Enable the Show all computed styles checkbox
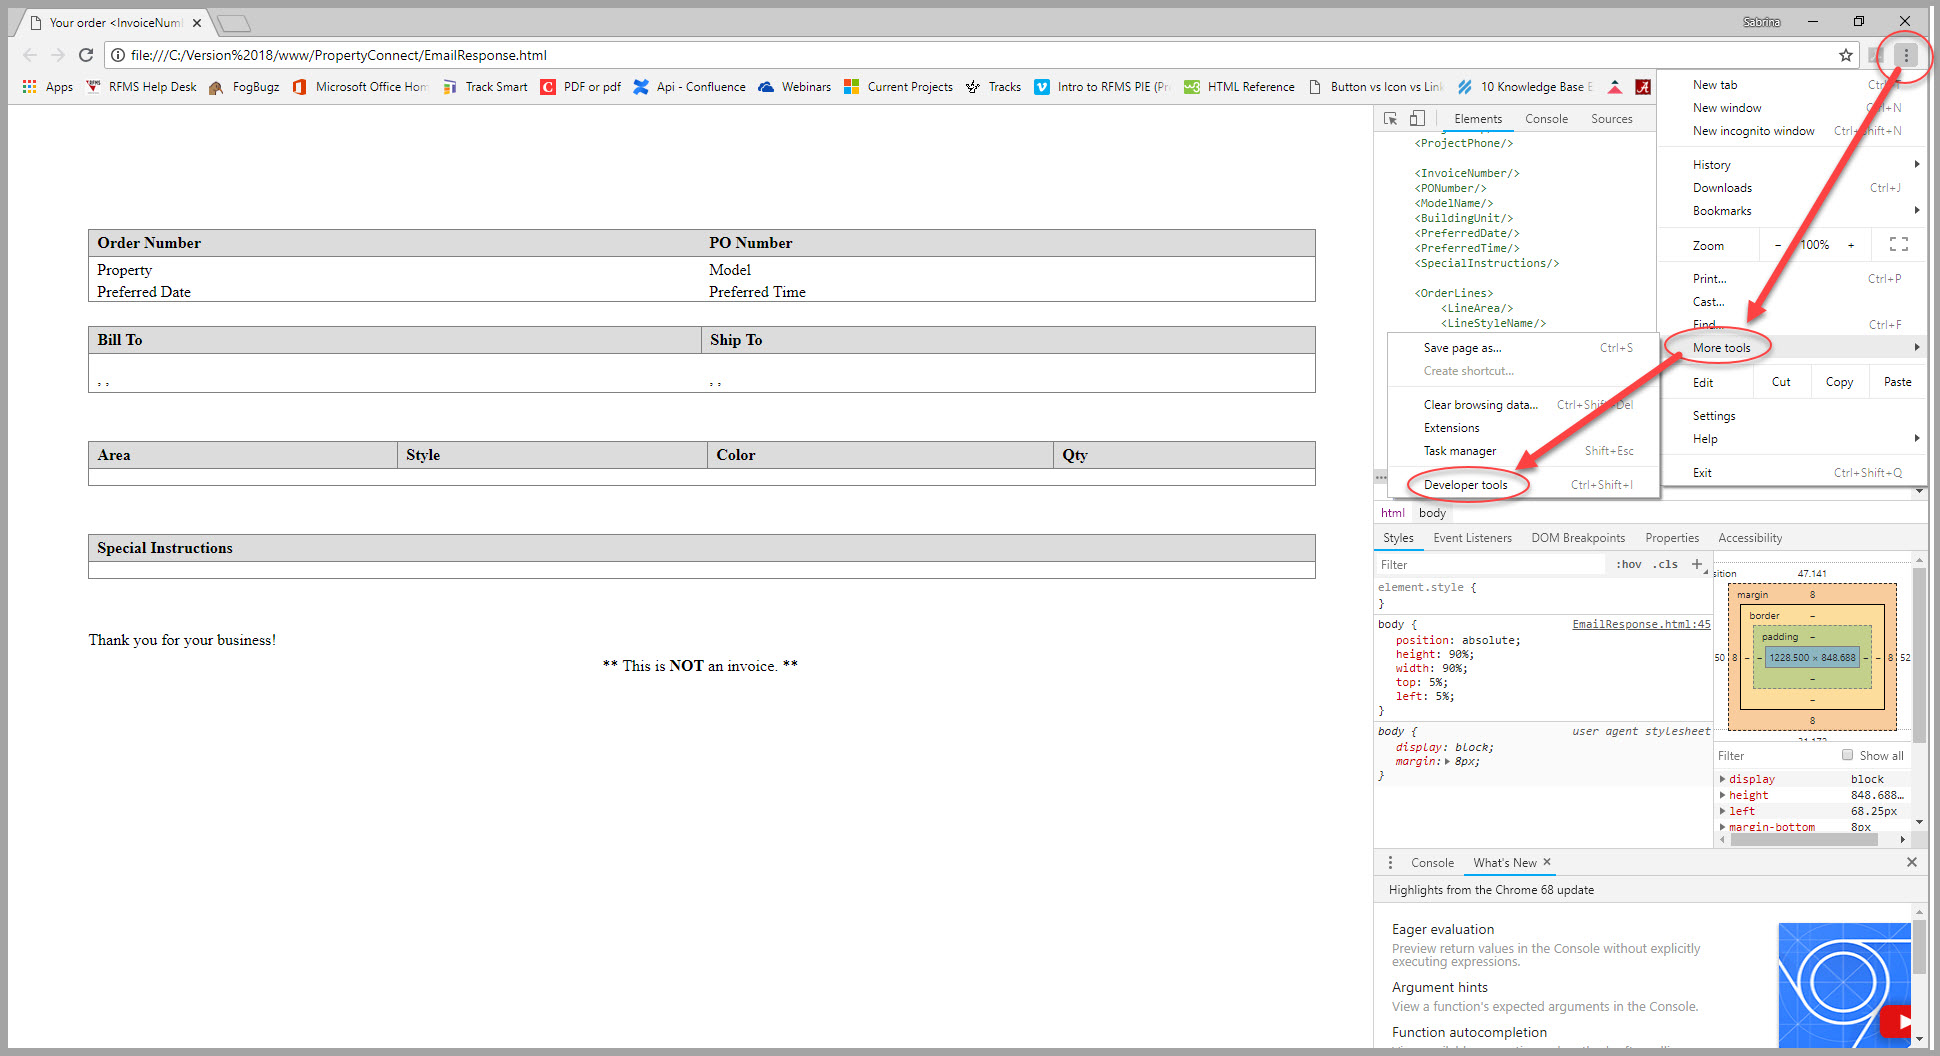 [1848, 755]
